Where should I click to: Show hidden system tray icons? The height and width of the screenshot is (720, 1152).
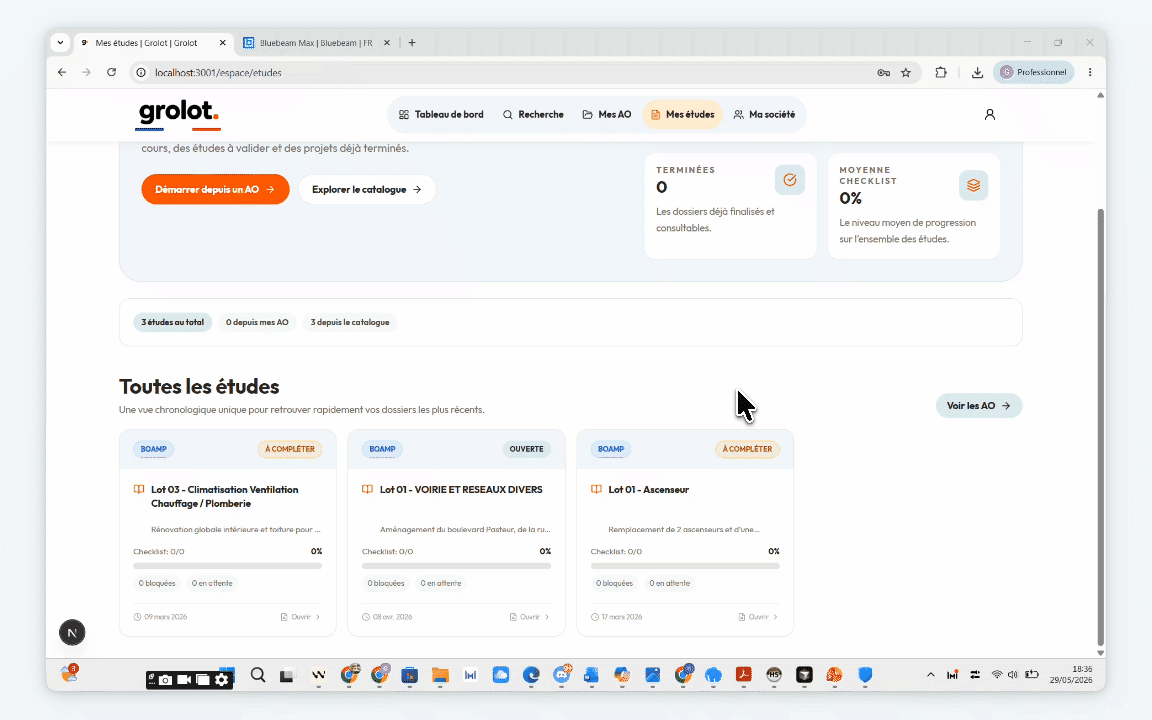[931, 674]
